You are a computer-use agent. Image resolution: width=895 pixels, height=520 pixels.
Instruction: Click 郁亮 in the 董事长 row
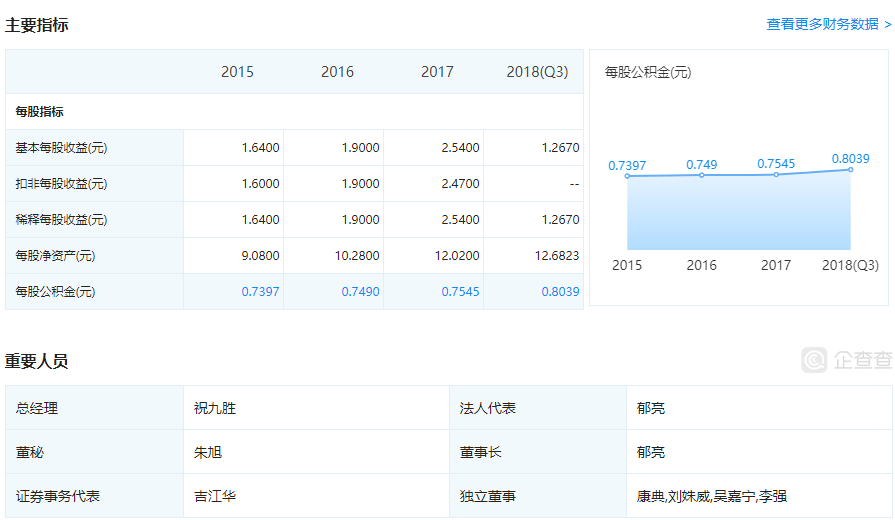(x=651, y=452)
